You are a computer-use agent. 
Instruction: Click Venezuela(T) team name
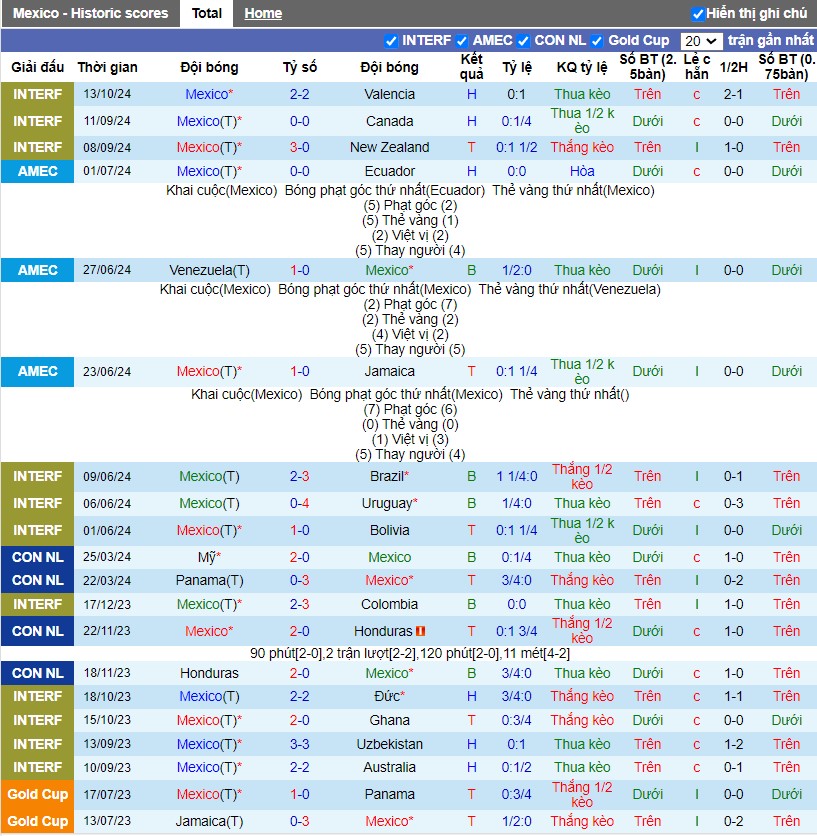[x=209, y=270]
